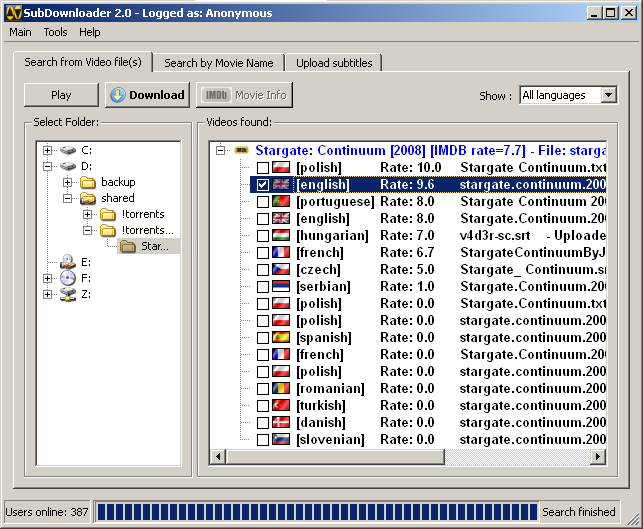Expand the first !torrents folder node
The height and width of the screenshot is (529, 643).
click(87, 214)
